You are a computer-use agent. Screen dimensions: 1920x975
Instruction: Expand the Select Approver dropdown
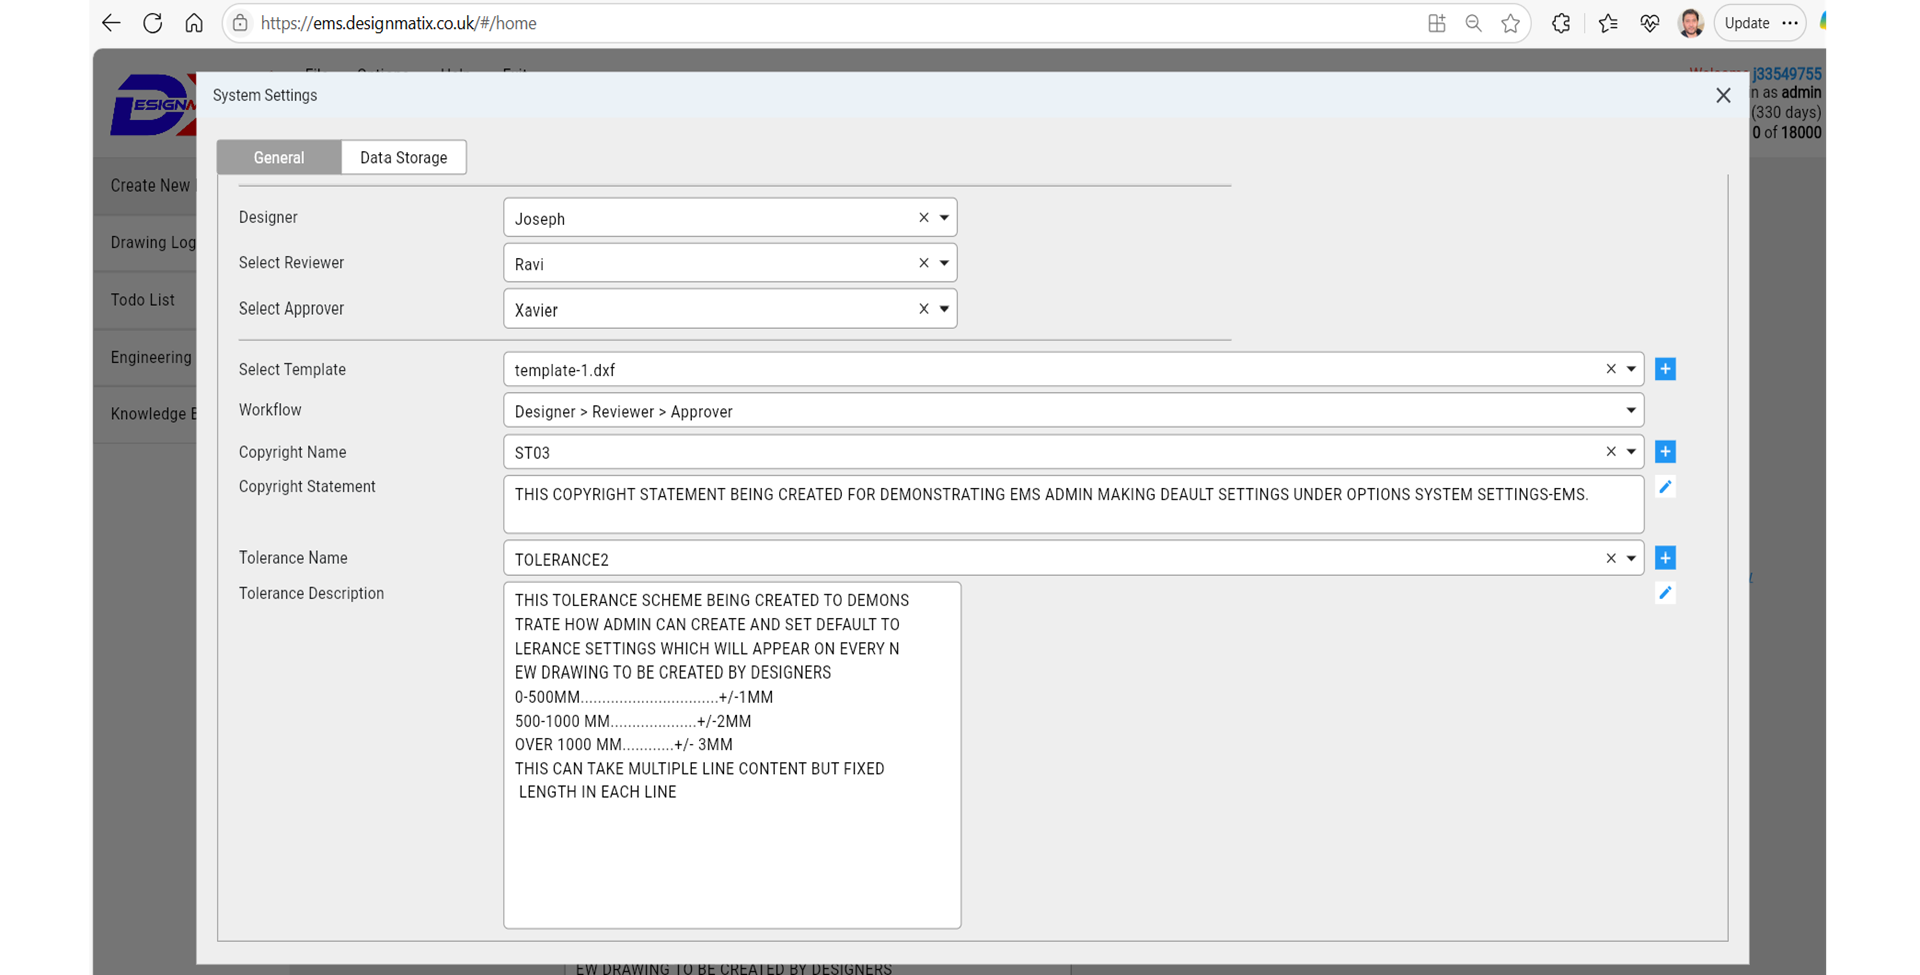point(944,309)
